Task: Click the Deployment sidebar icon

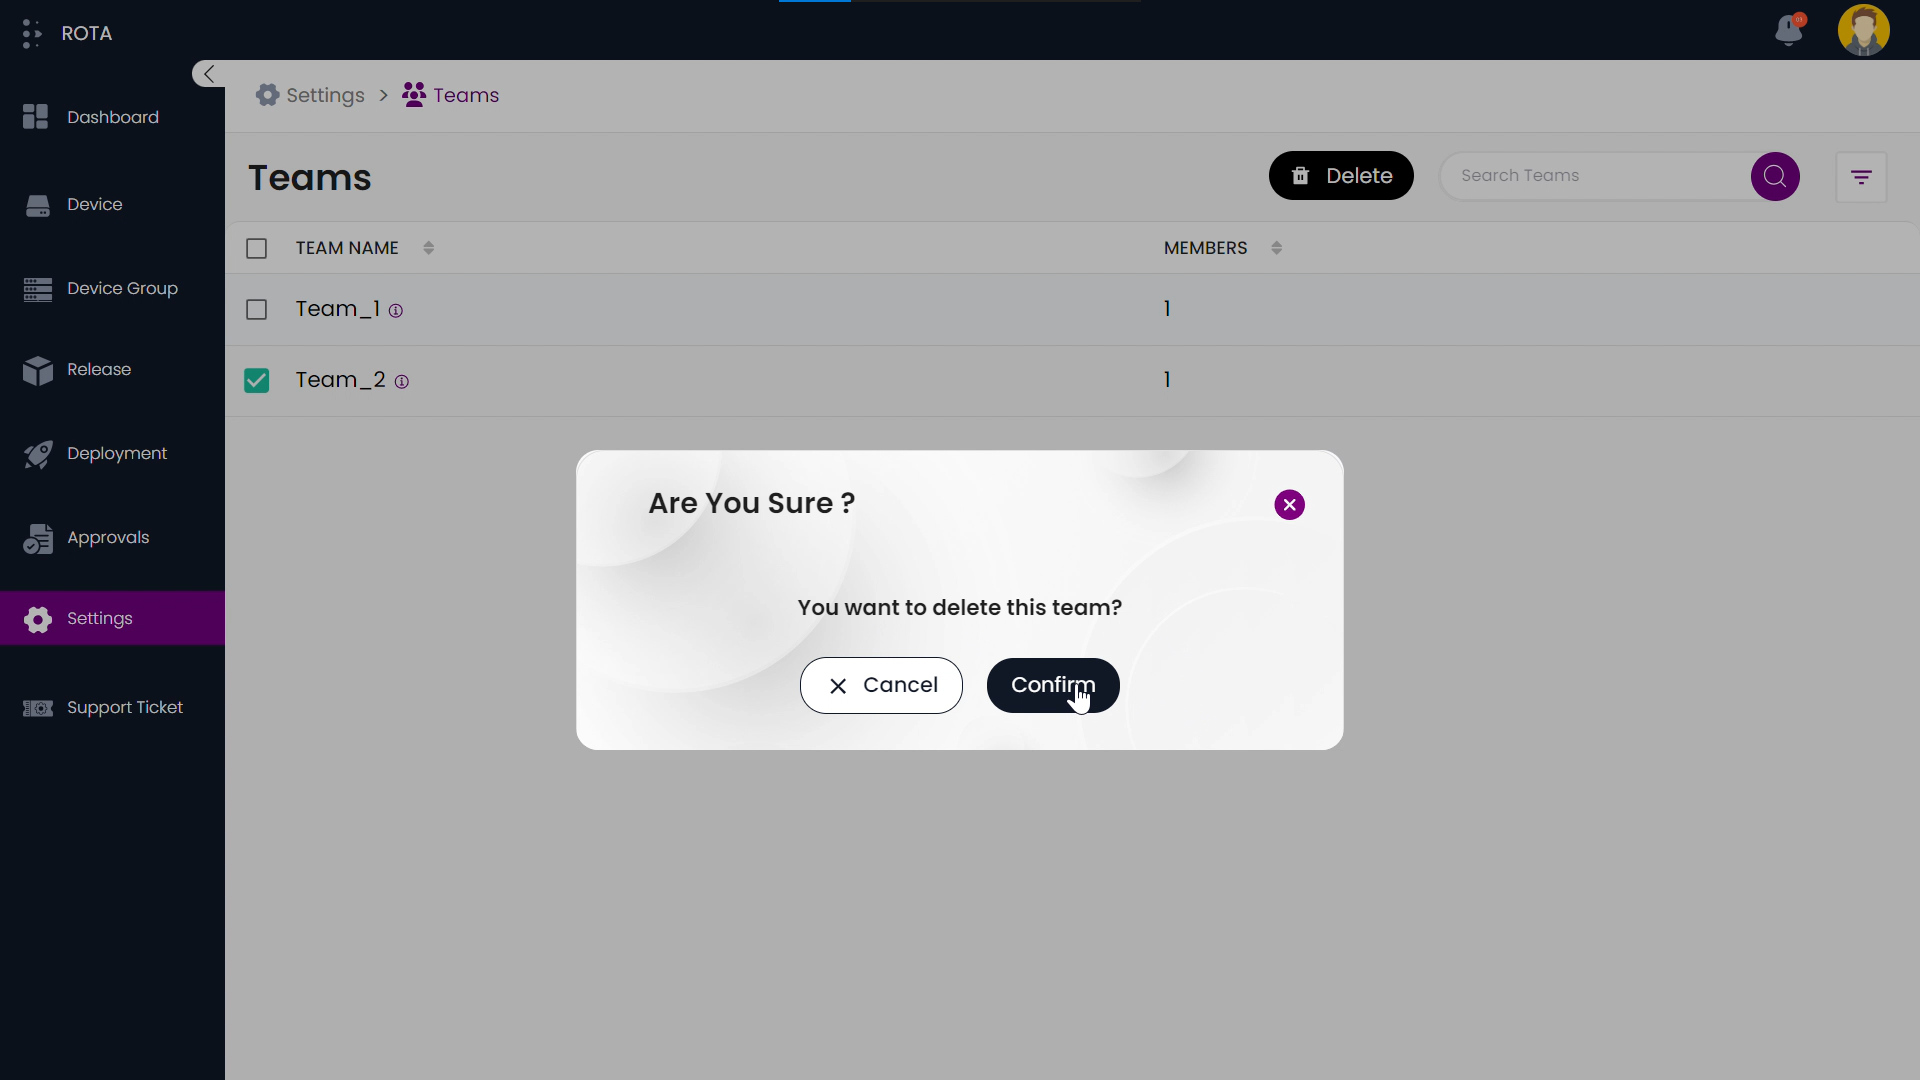Action: tap(38, 454)
